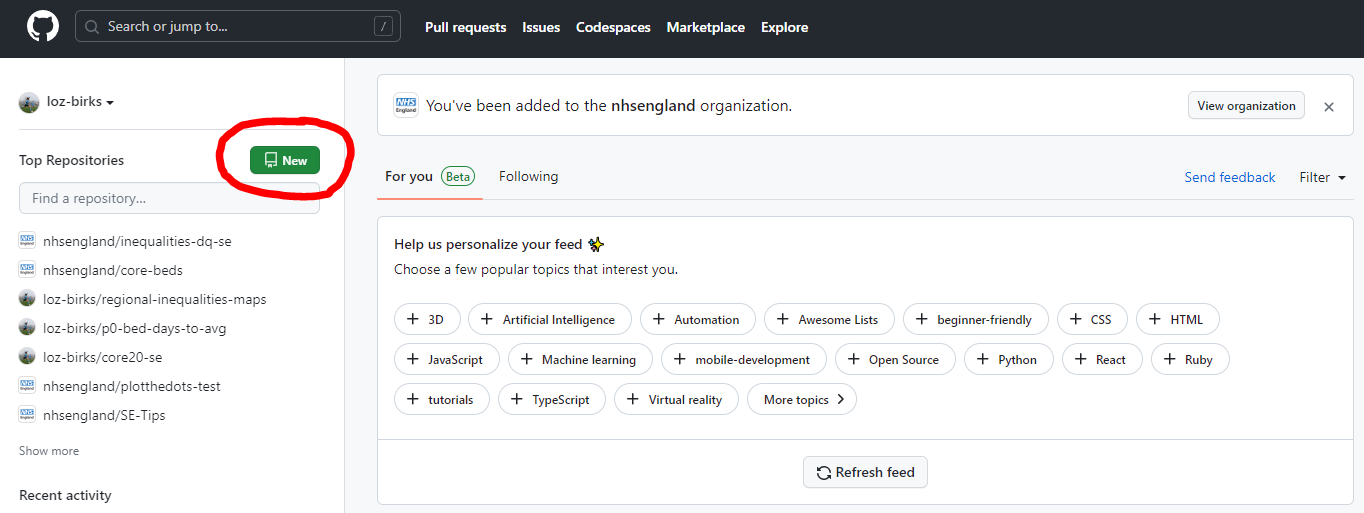Open Pull requests in the top navigation

(x=466, y=27)
